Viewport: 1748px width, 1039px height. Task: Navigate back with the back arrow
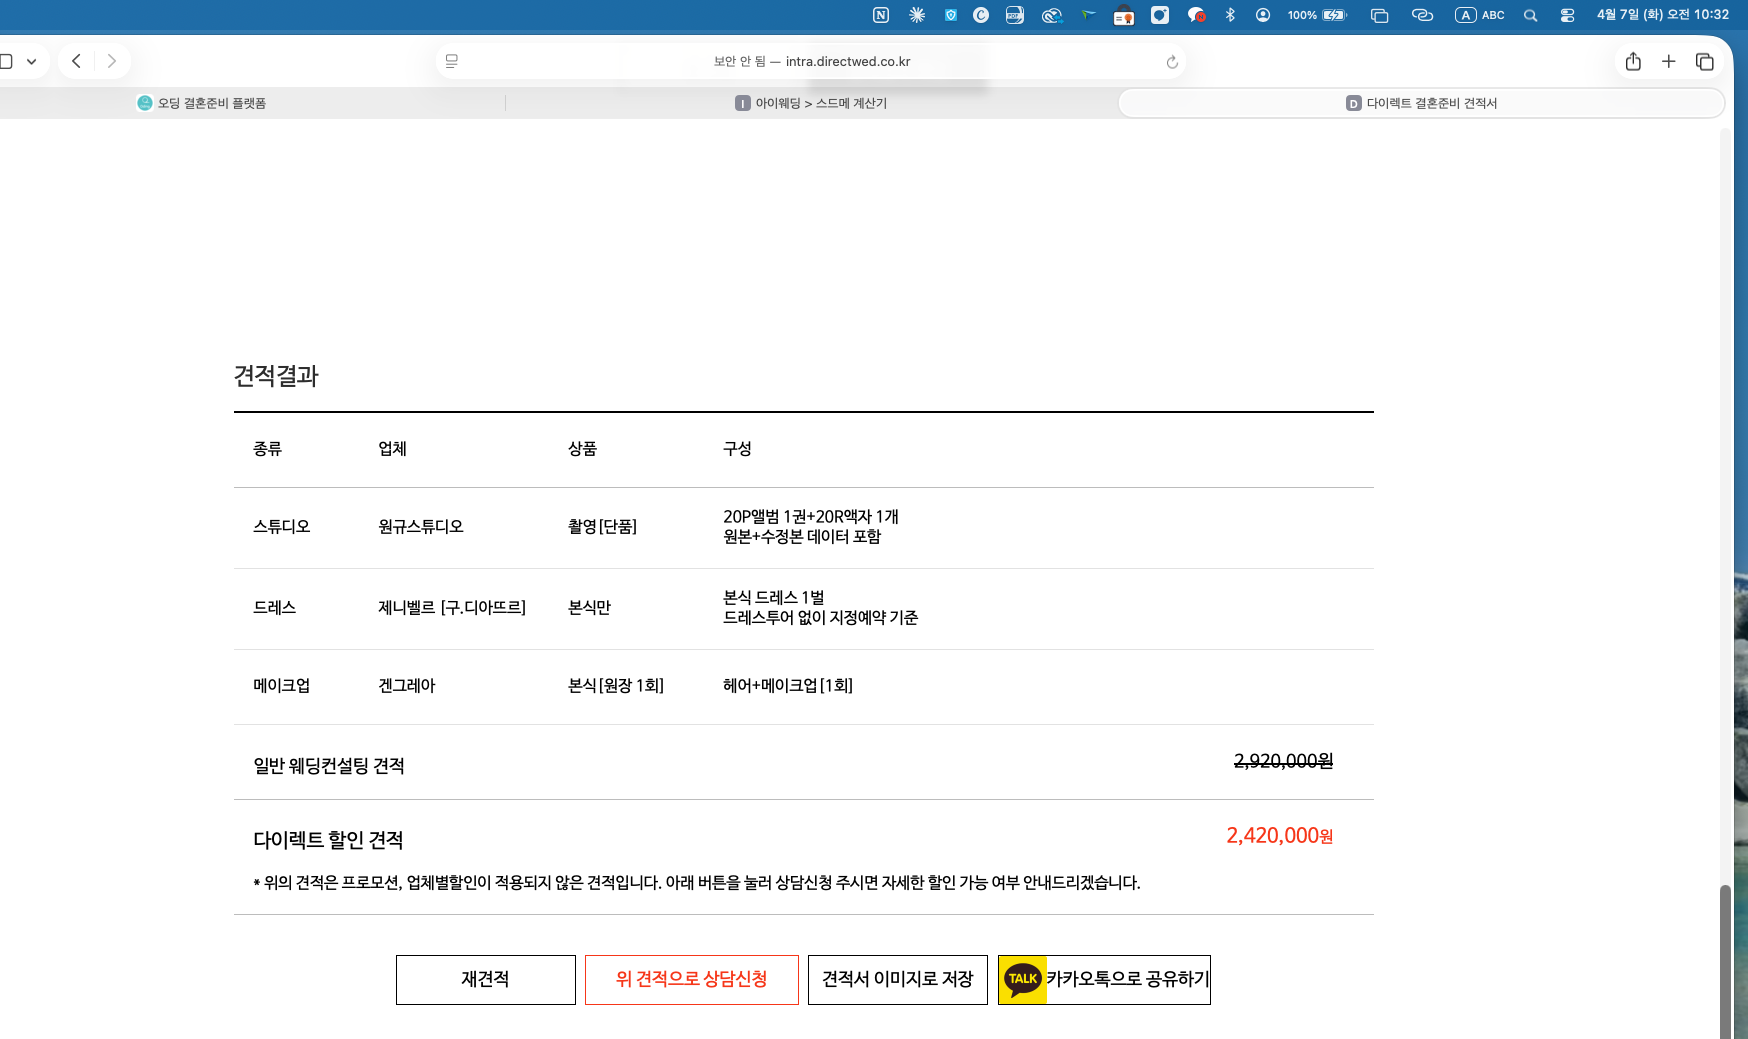[76, 61]
